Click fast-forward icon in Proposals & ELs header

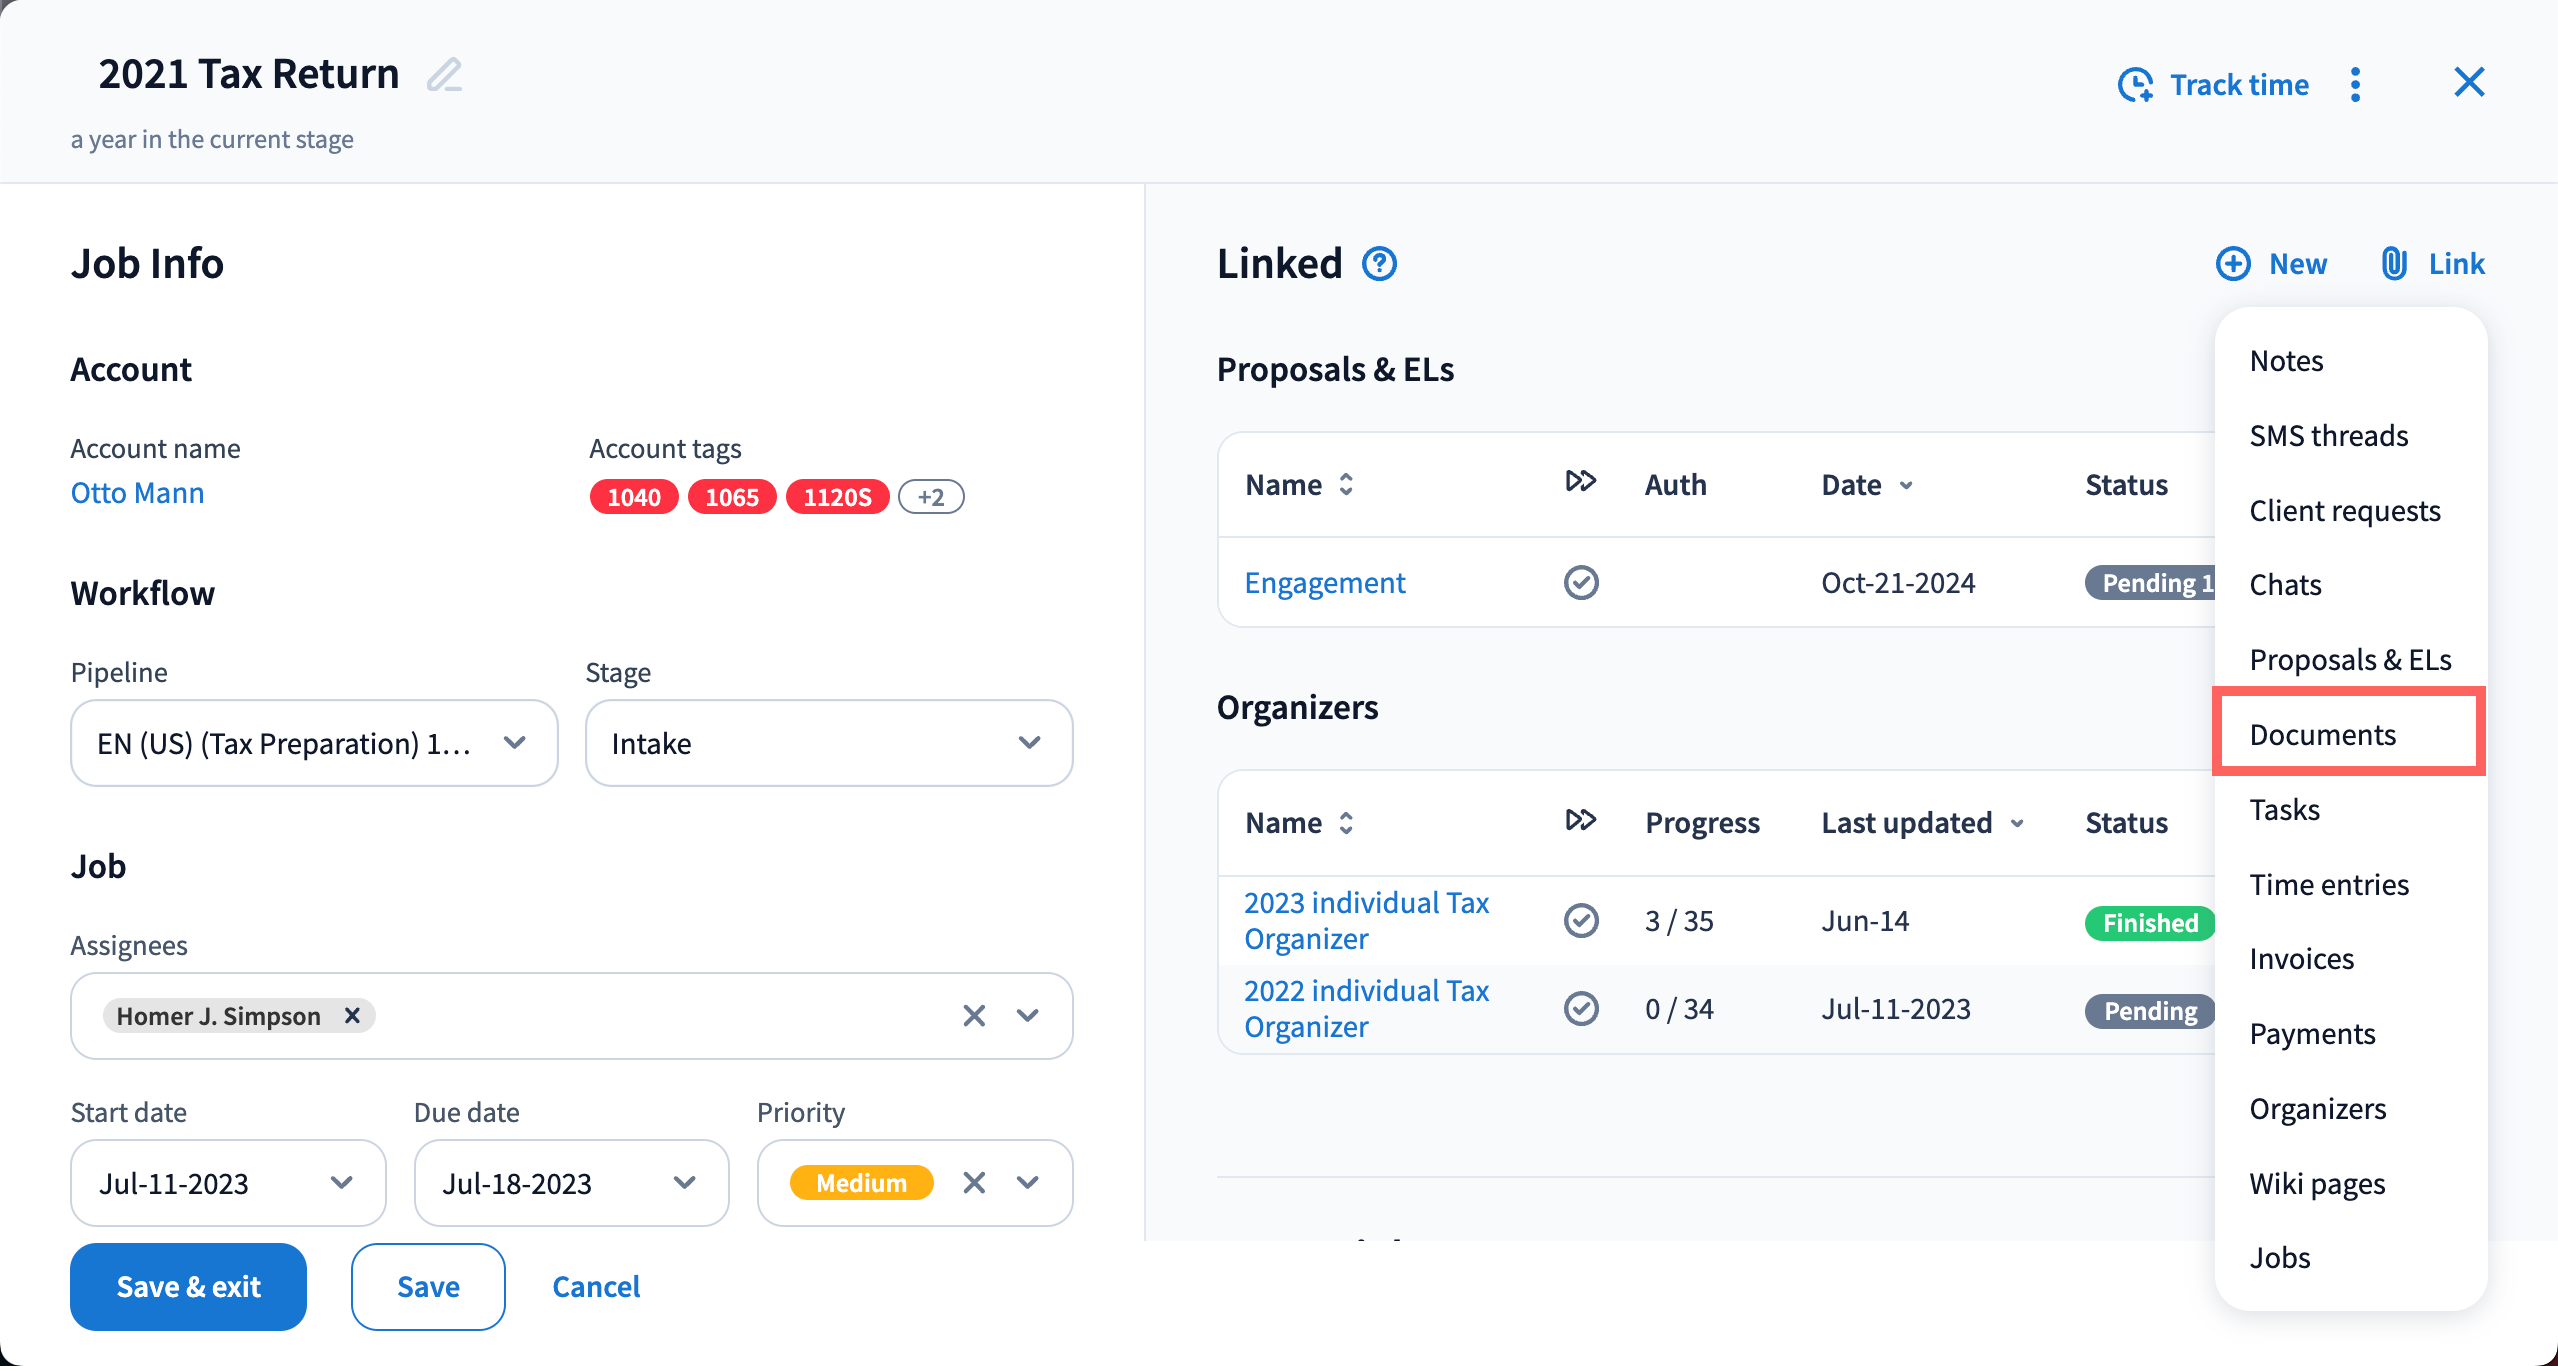click(1580, 482)
